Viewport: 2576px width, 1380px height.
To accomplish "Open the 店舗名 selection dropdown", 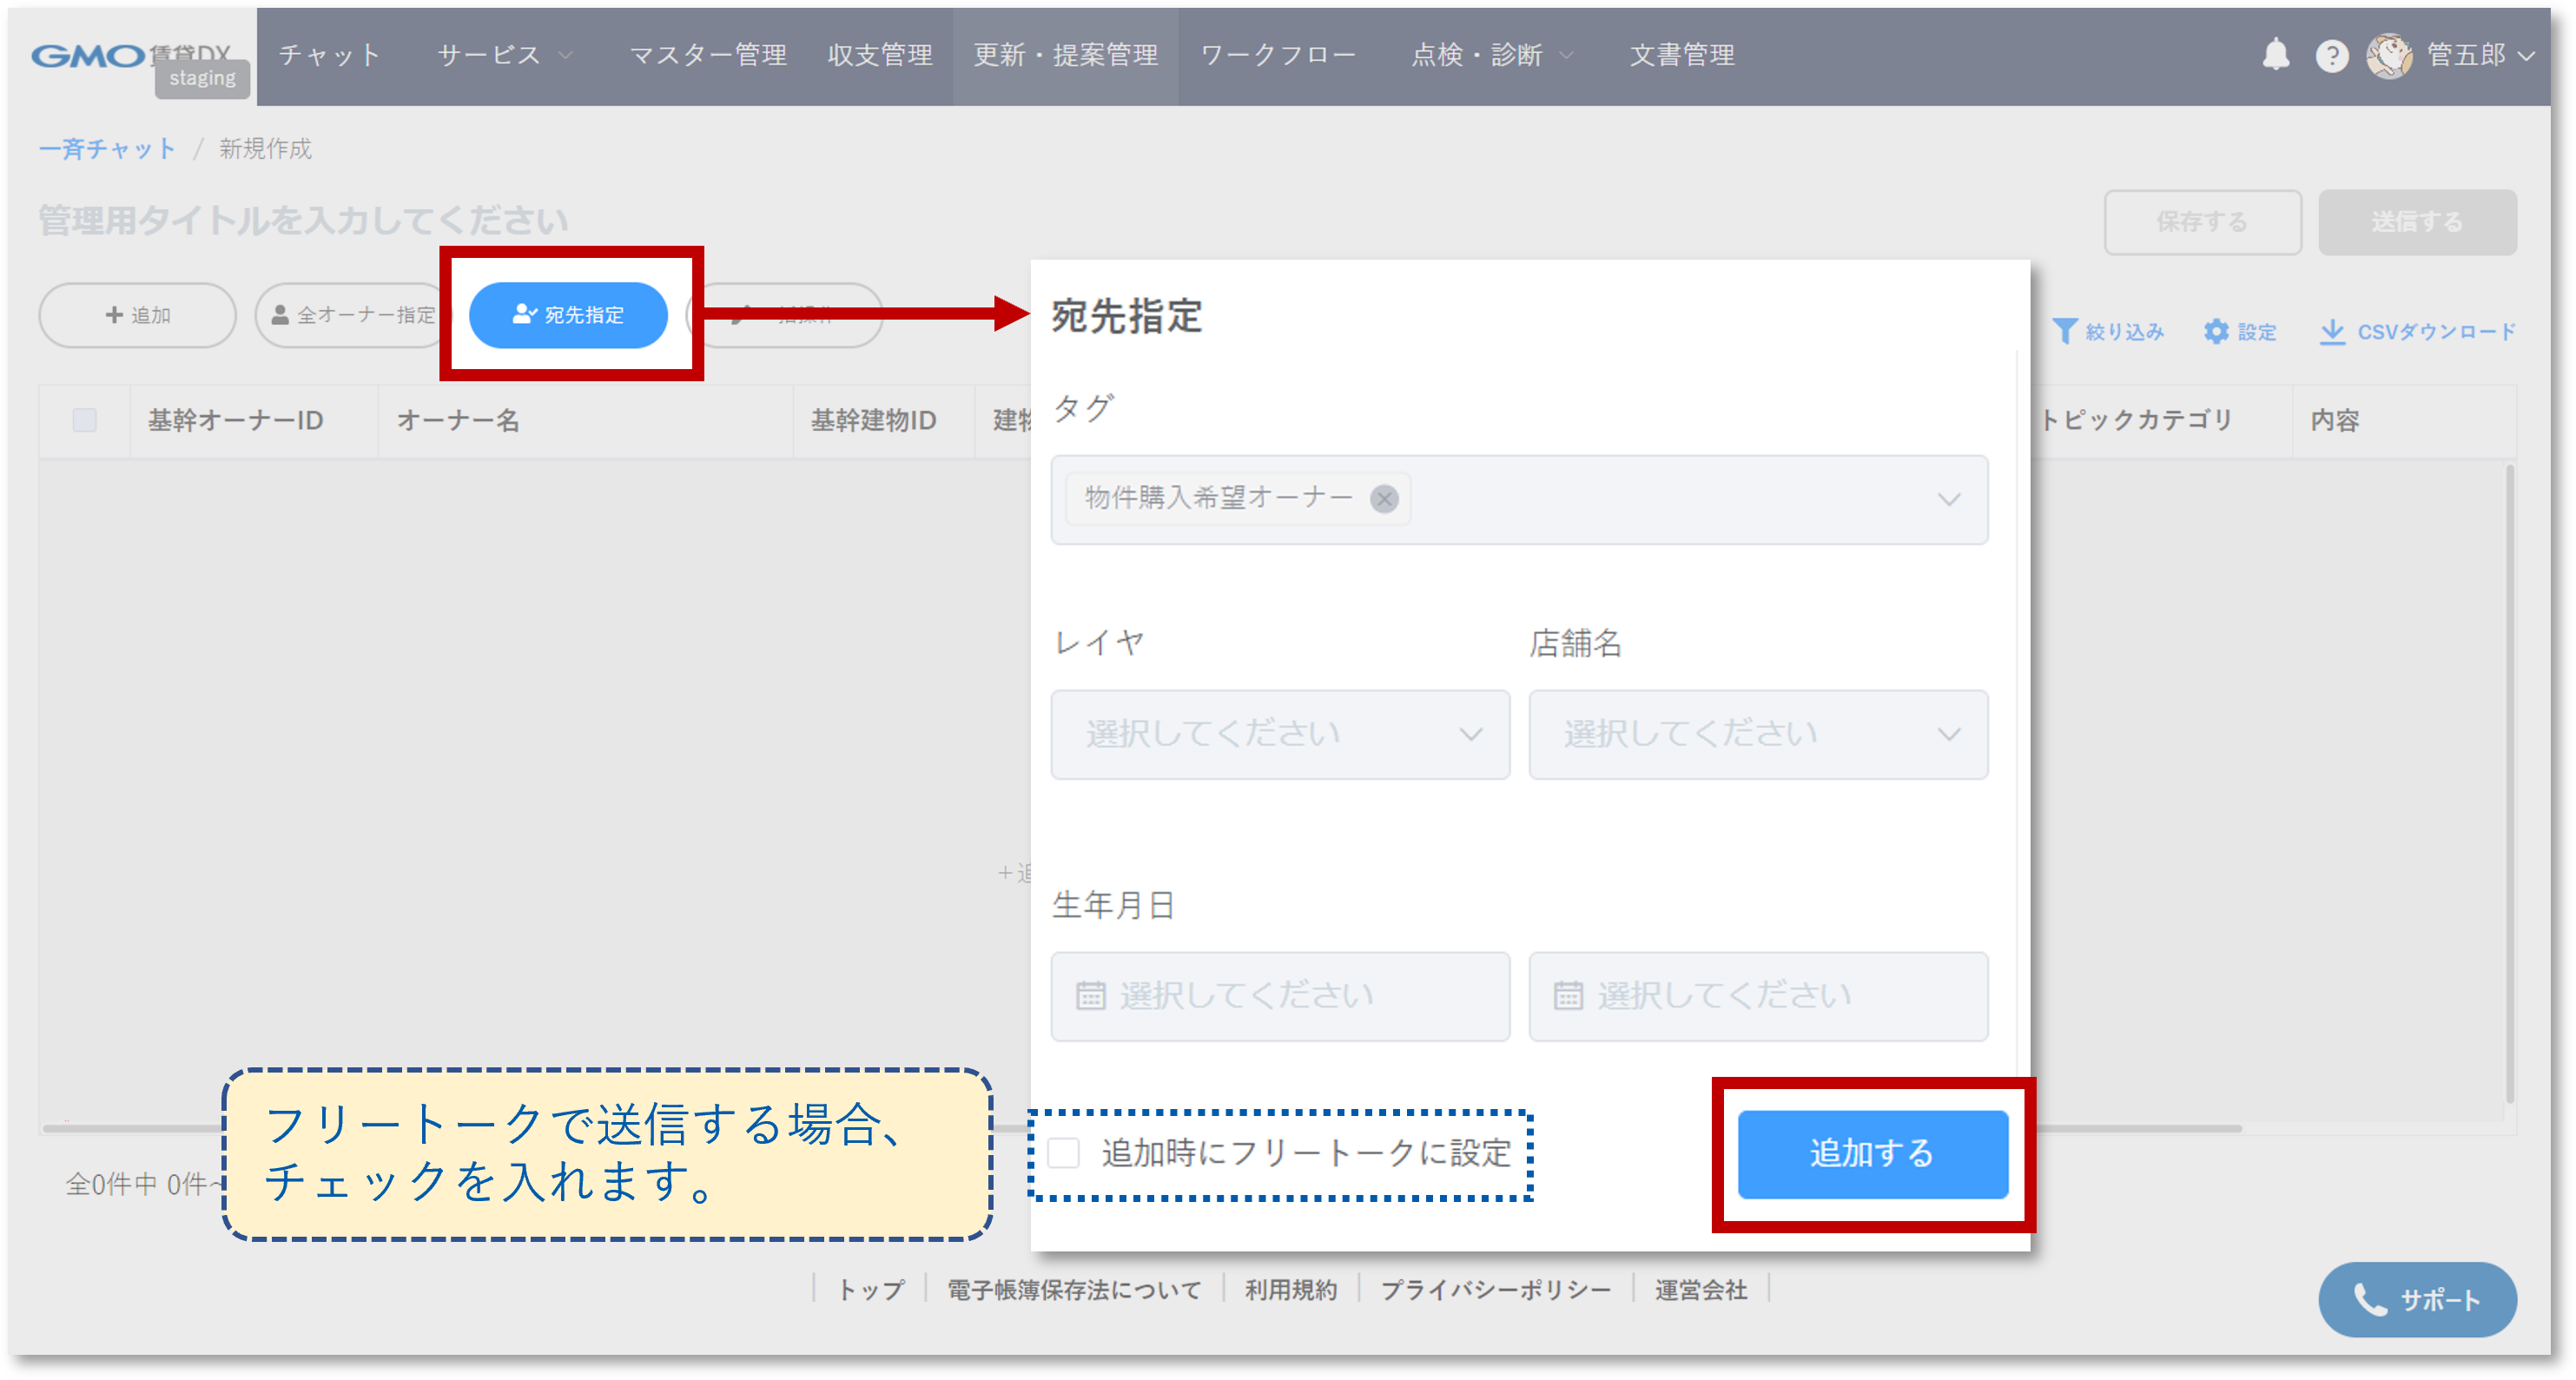I will click(x=1757, y=734).
